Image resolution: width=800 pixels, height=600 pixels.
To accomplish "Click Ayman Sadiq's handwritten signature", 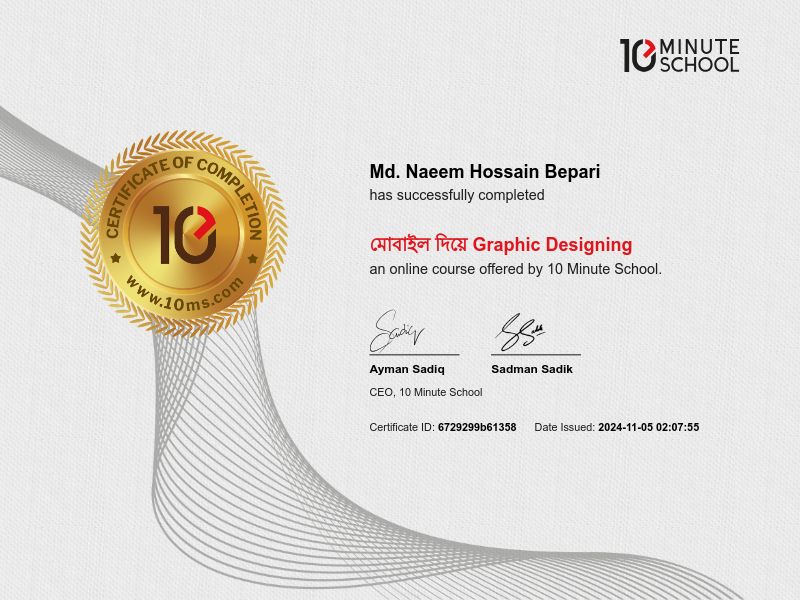I will (397, 329).
